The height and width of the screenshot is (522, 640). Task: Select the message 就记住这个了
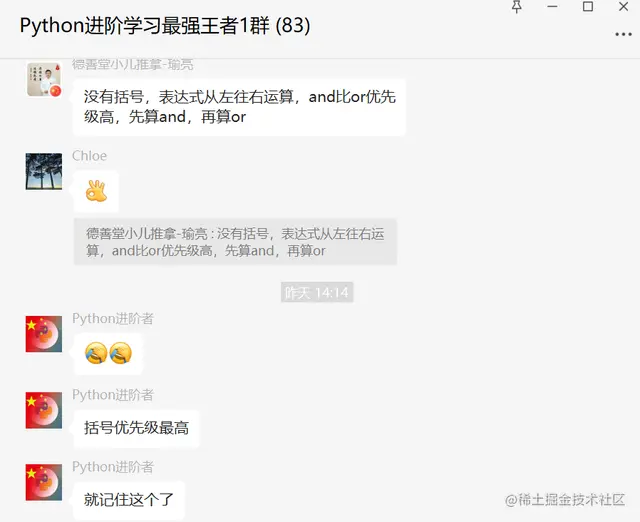click(x=129, y=500)
